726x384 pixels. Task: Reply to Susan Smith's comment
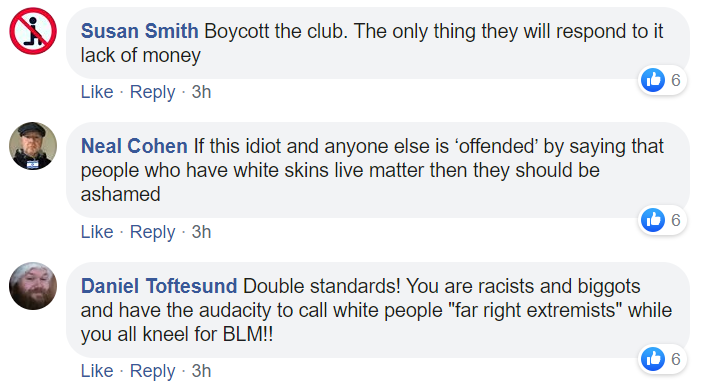152,92
